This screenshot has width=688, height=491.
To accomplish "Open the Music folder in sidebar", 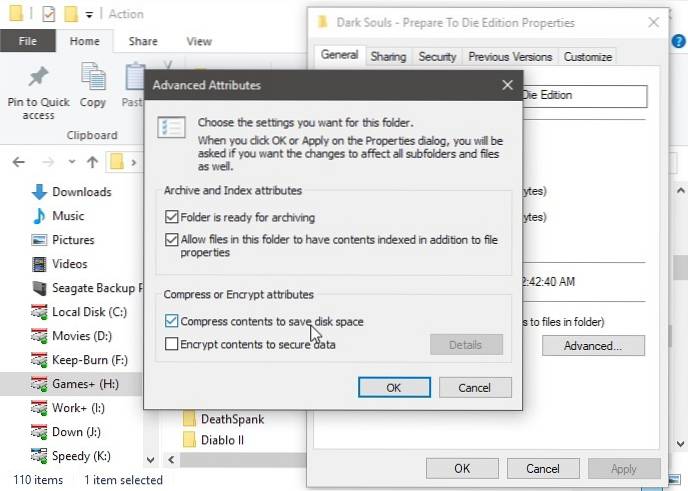I will click(x=68, y=216).
